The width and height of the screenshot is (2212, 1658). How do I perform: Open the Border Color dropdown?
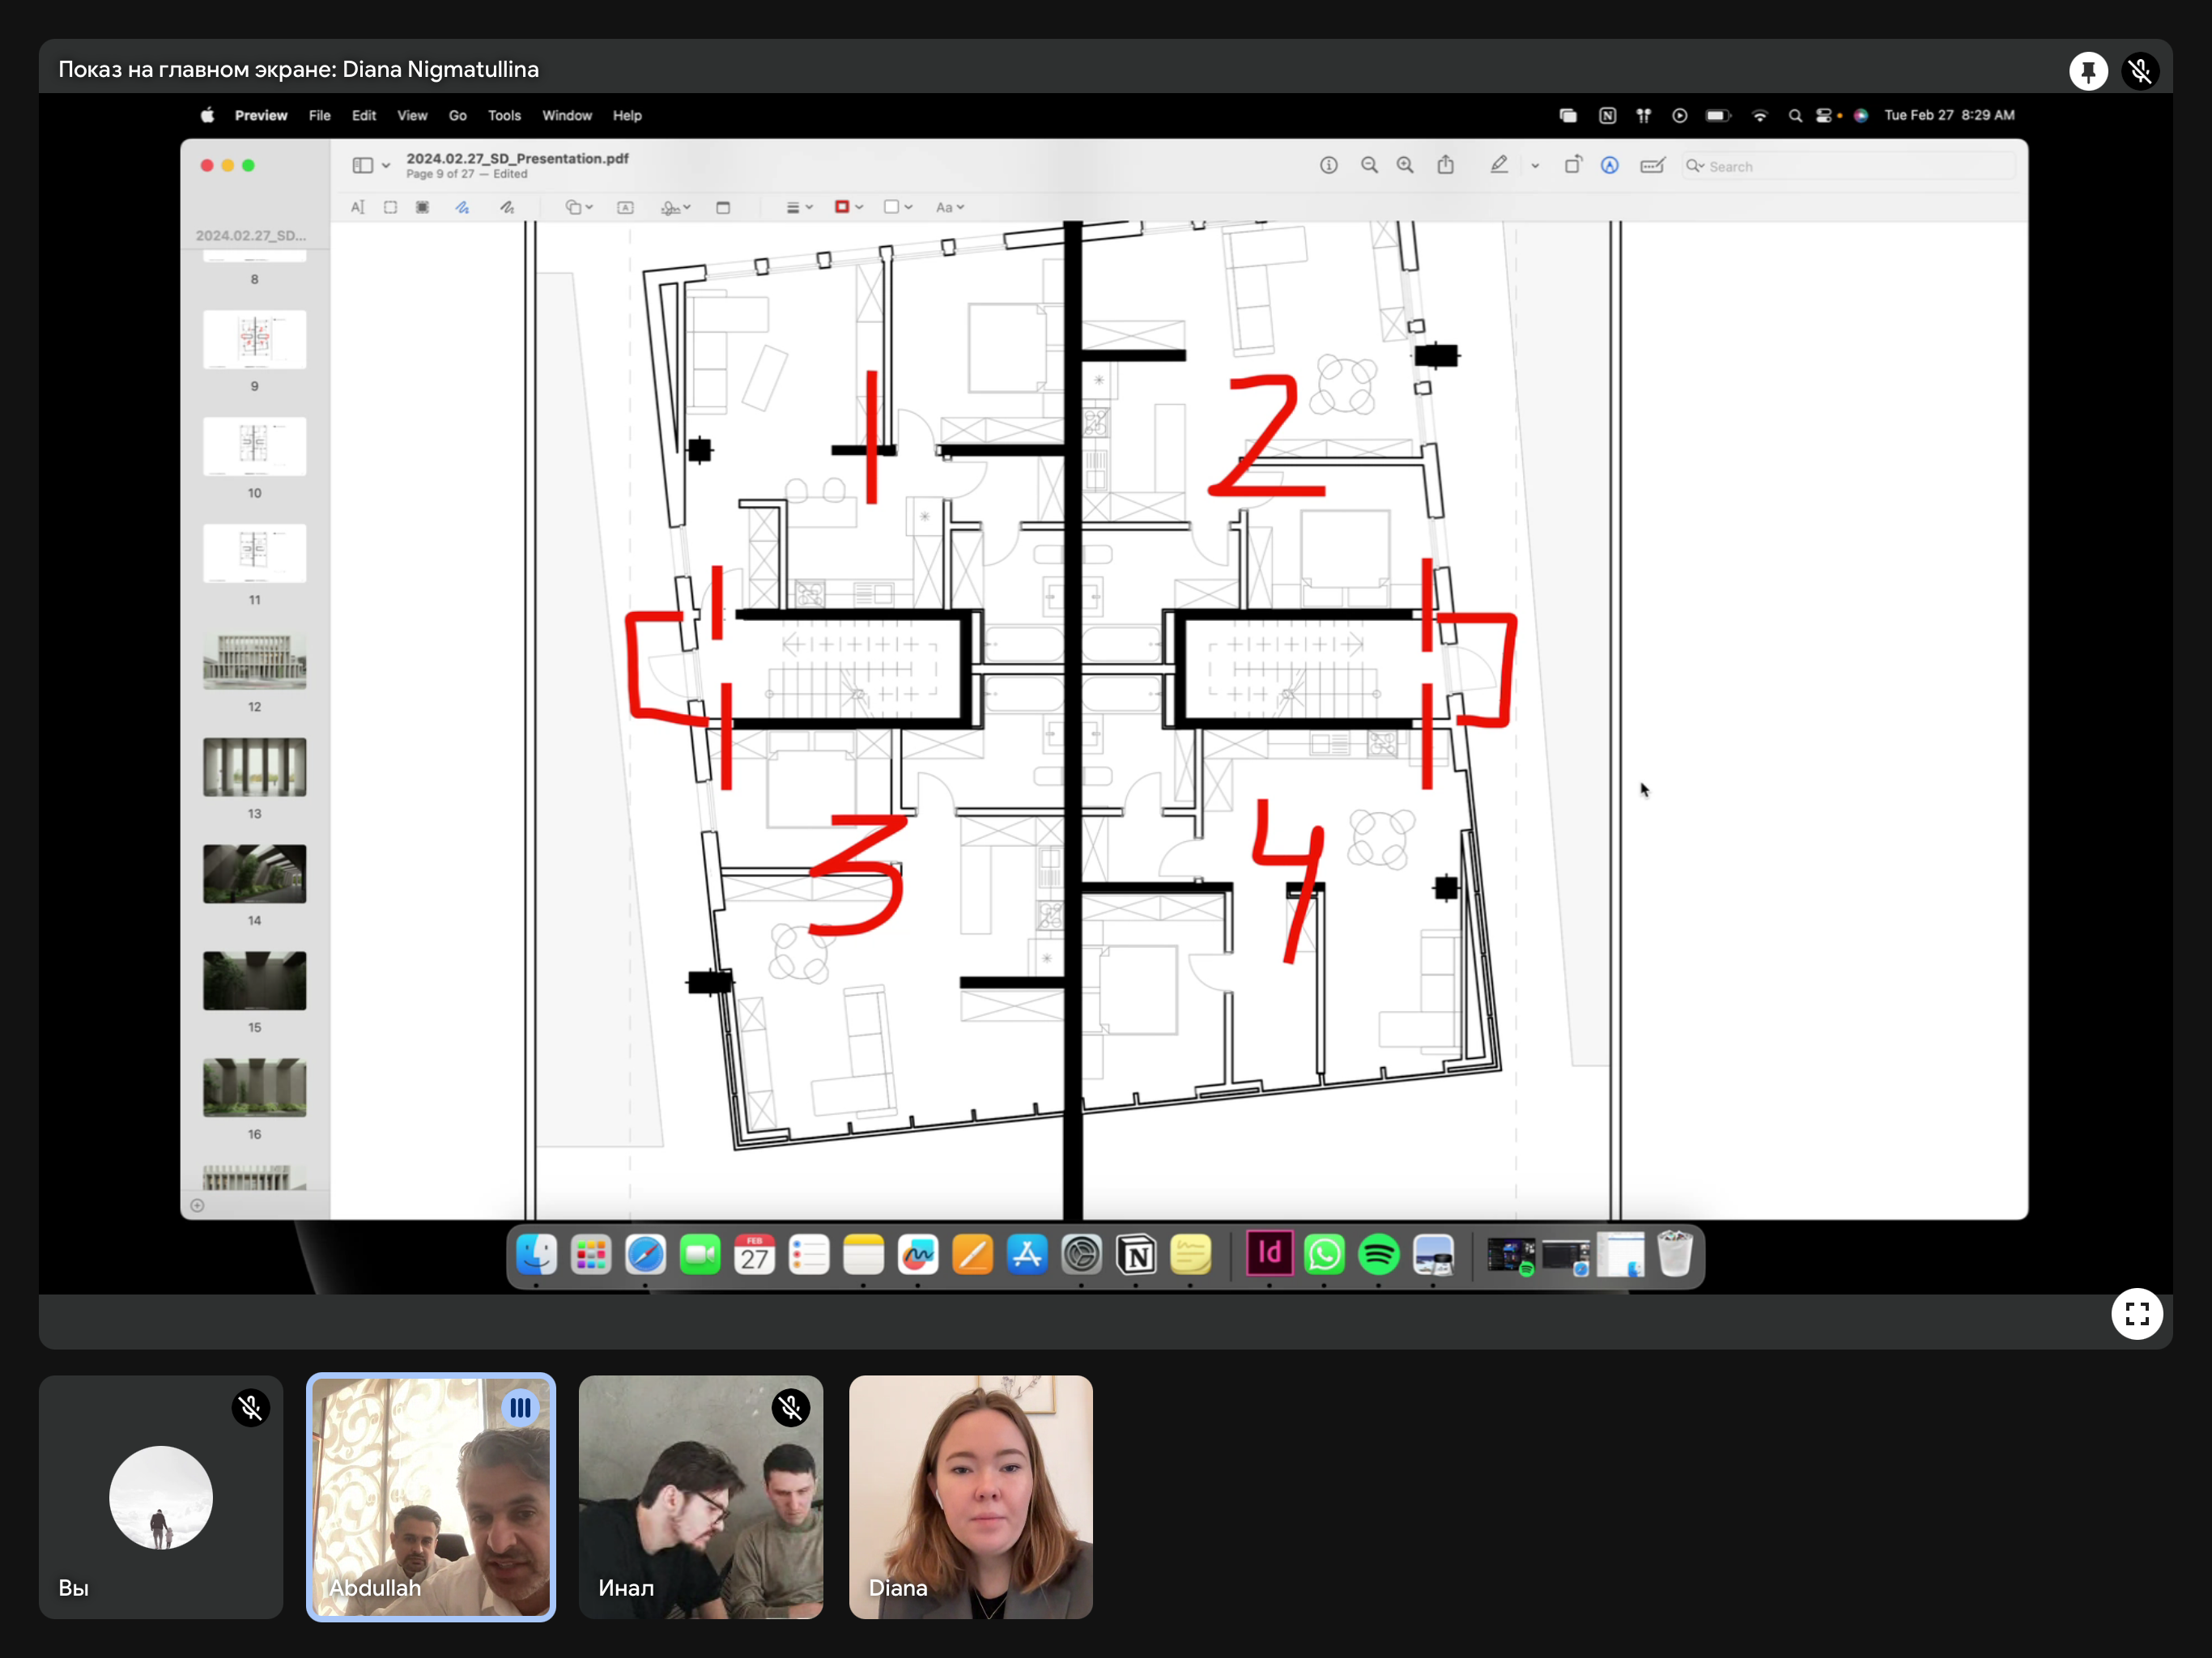[848, 207]
